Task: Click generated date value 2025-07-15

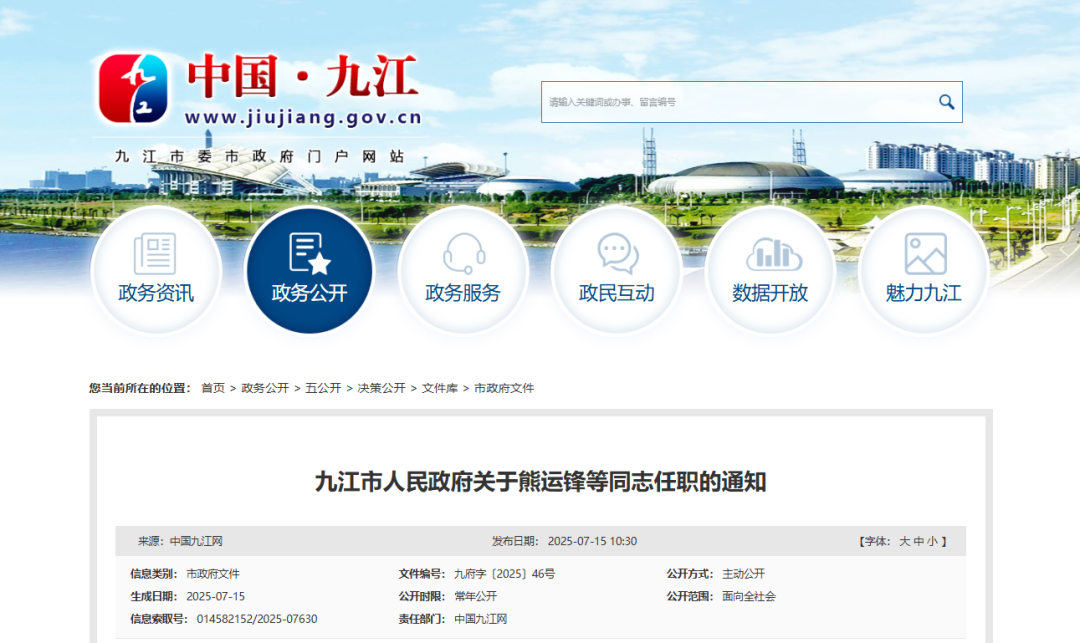Action: 216,596
